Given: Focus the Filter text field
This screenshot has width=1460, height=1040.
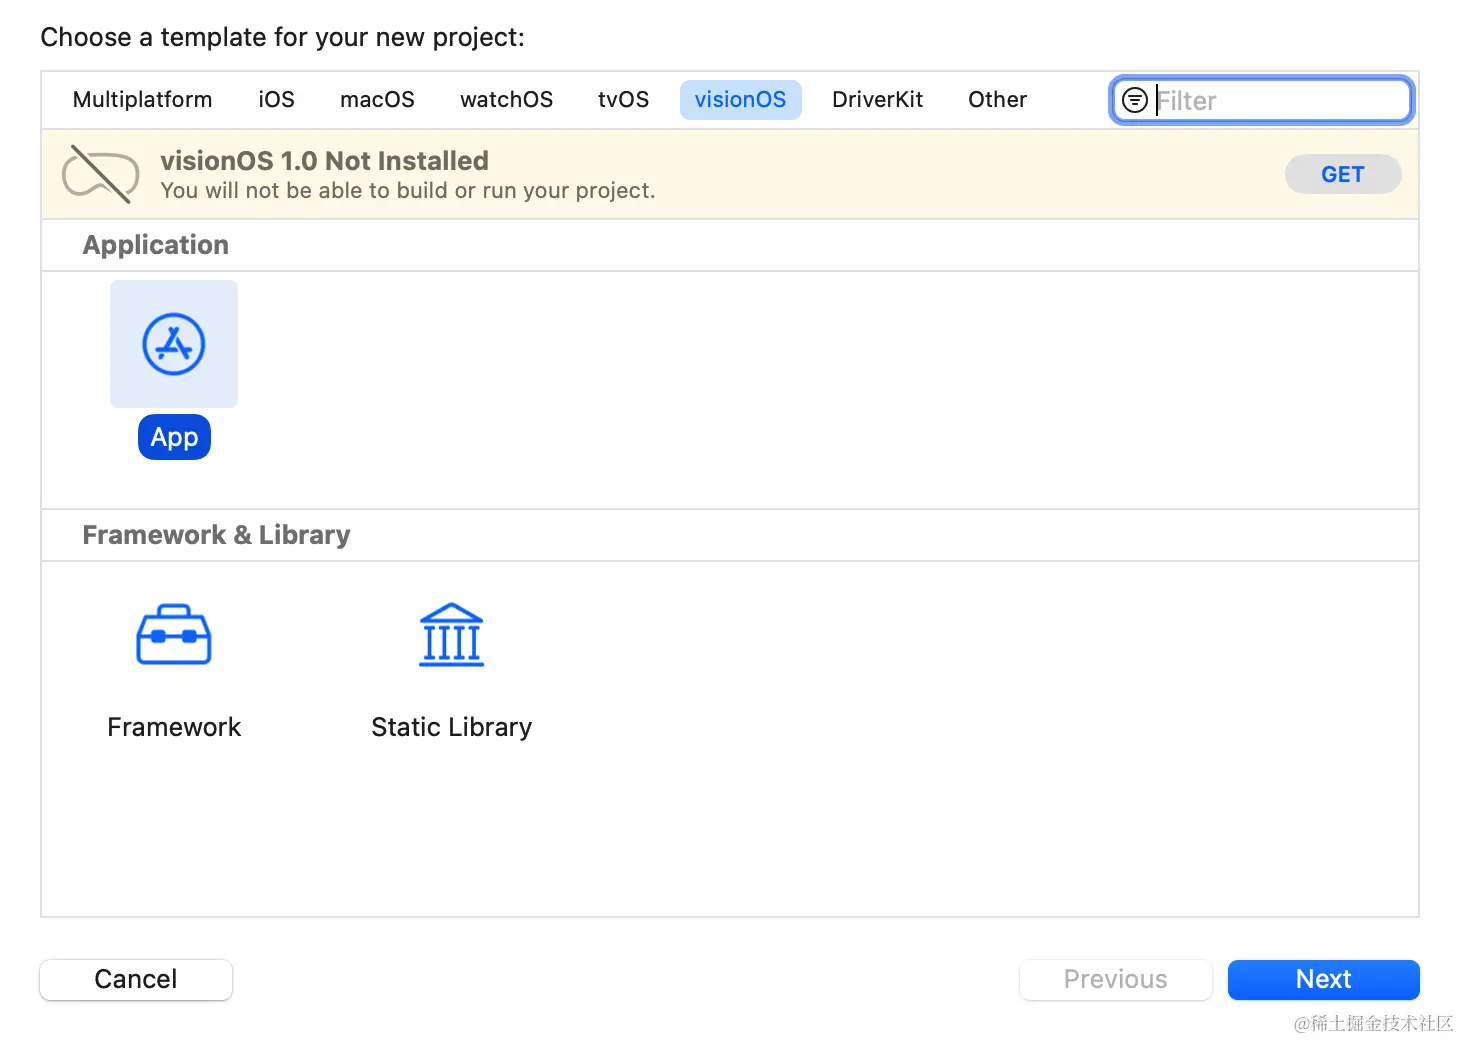Looking at the screenshot, I should tap(1280, 100).
